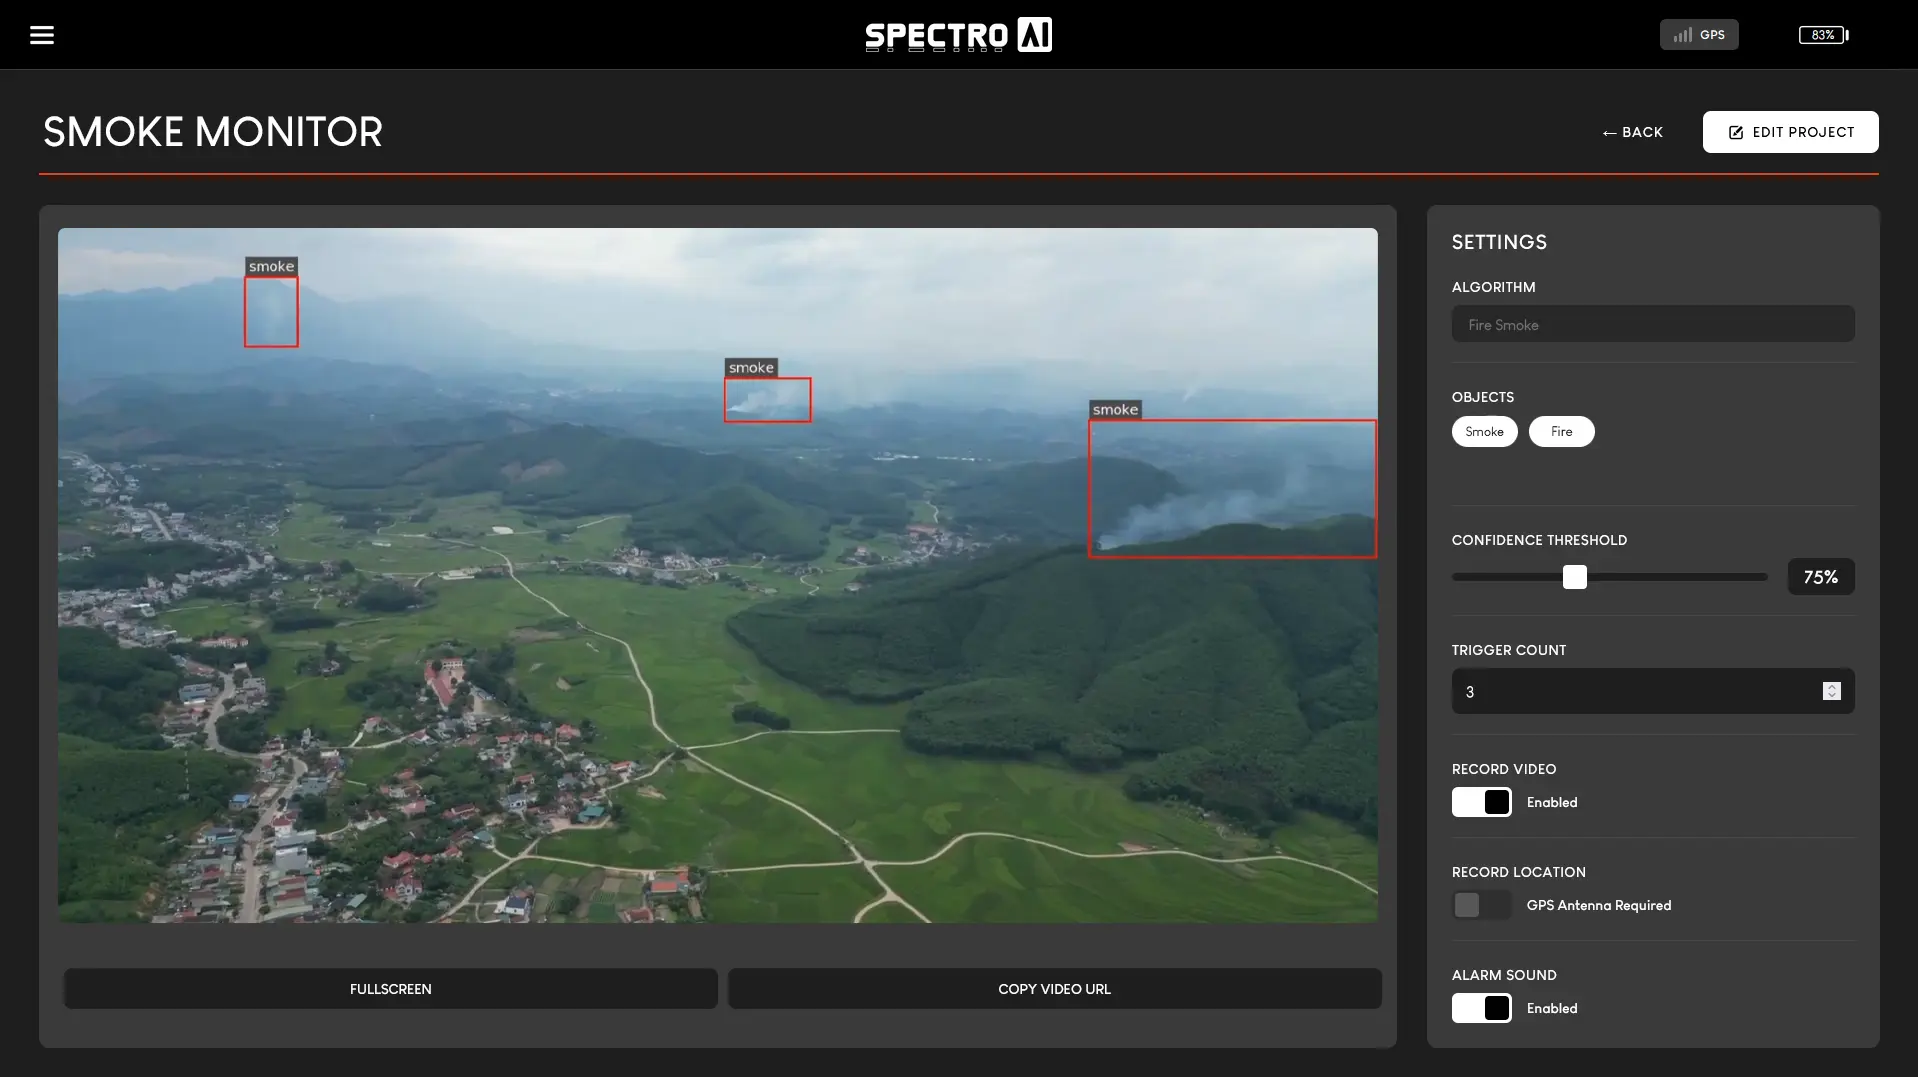Disable the Alarm Sound toggle

point(1482,1008)
